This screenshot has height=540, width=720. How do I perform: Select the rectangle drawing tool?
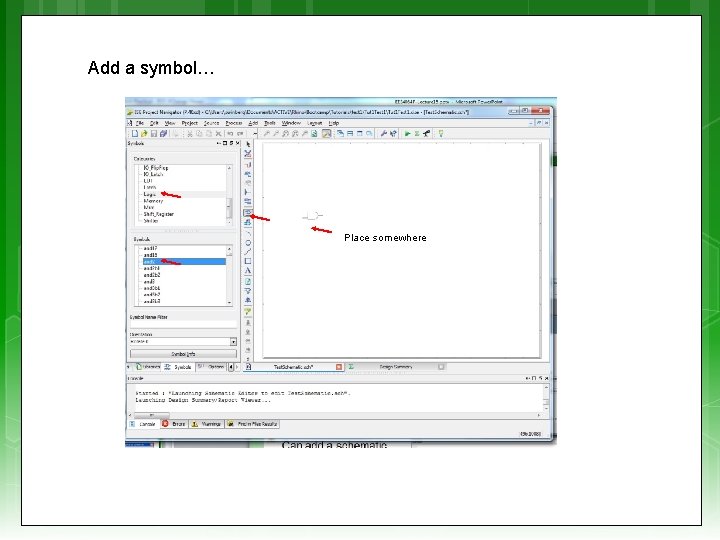pyautogui.click(x=248, y=261)
